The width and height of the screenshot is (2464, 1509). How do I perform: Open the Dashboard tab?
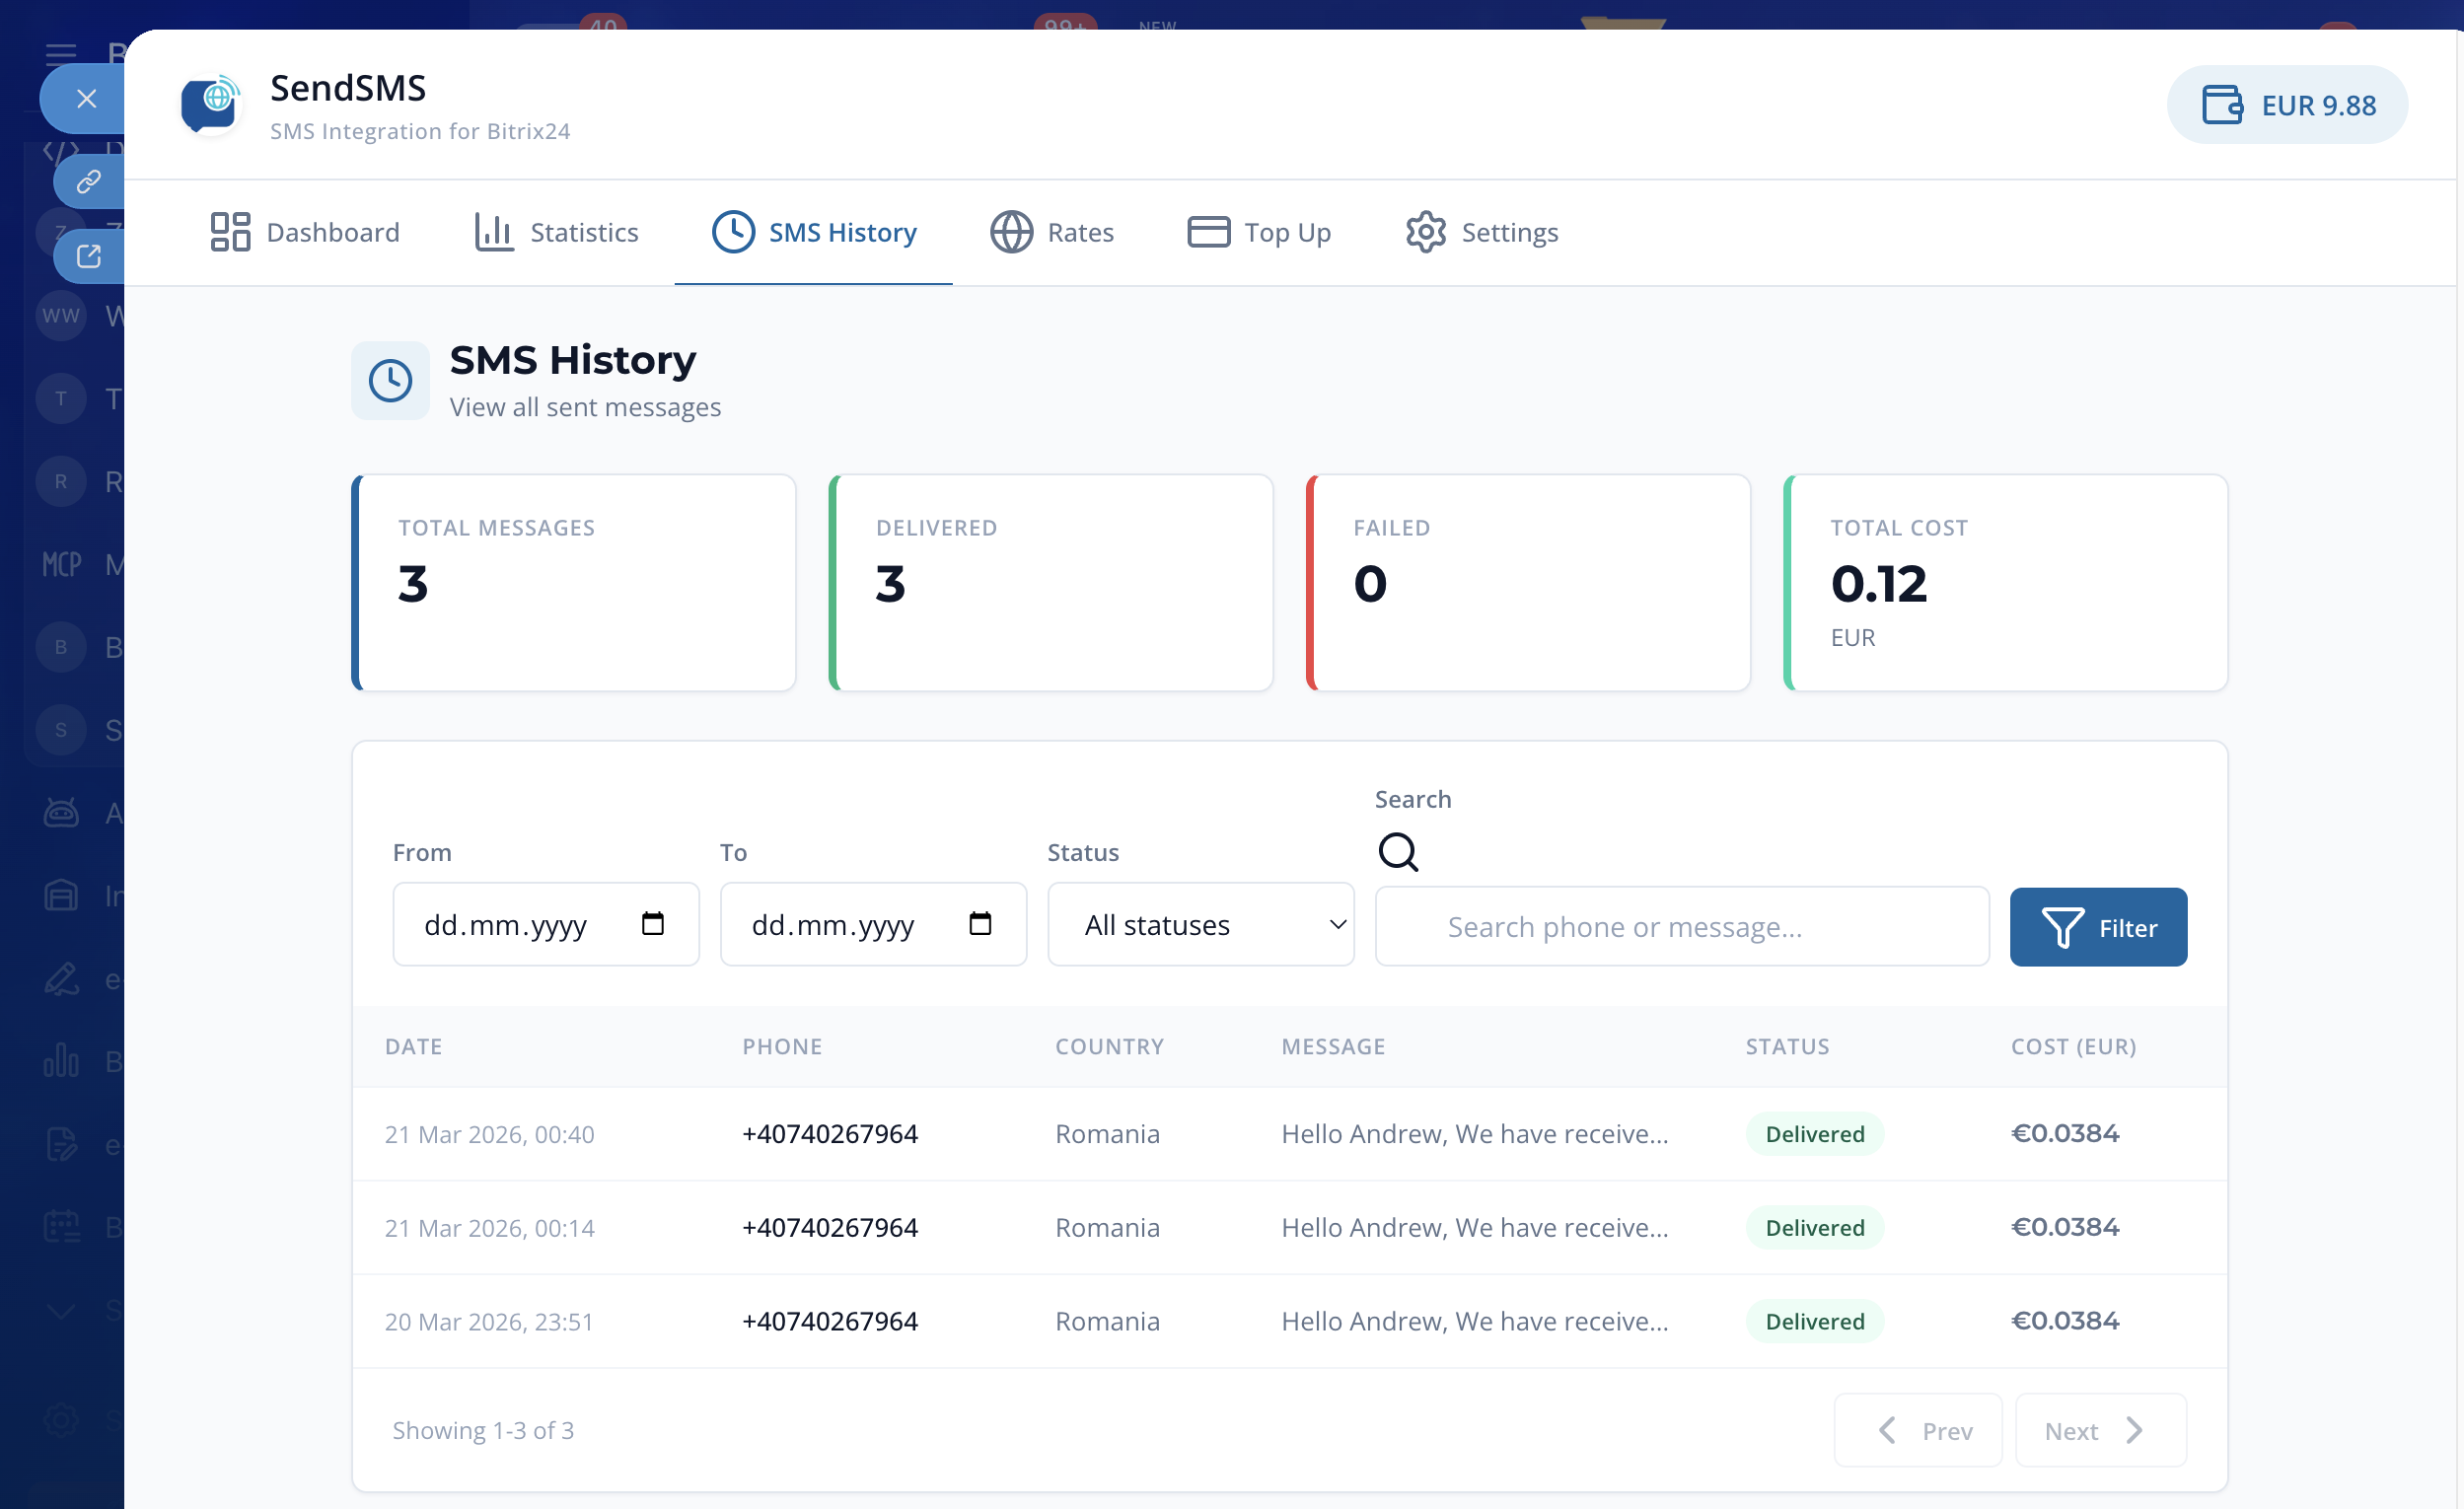(305, 232)
